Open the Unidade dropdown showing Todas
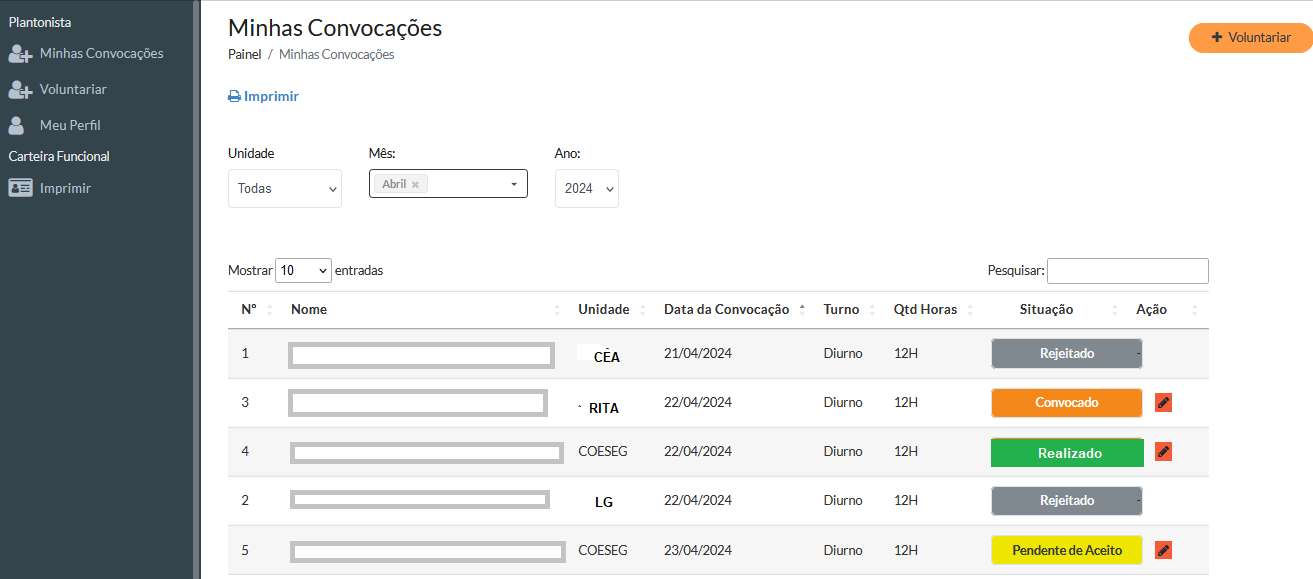 pos(285,188)
